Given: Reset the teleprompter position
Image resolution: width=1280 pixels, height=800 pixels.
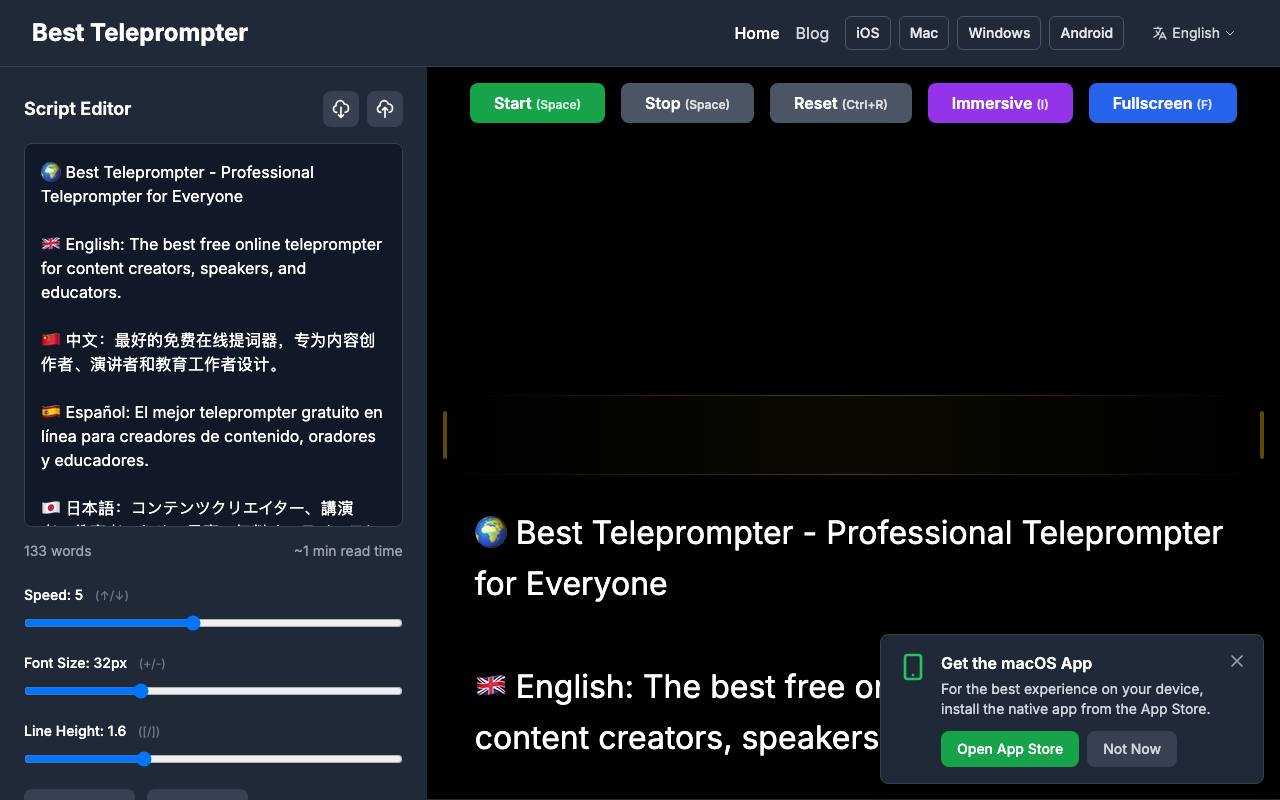Looking at the screenshot, I should coord(841,103).
